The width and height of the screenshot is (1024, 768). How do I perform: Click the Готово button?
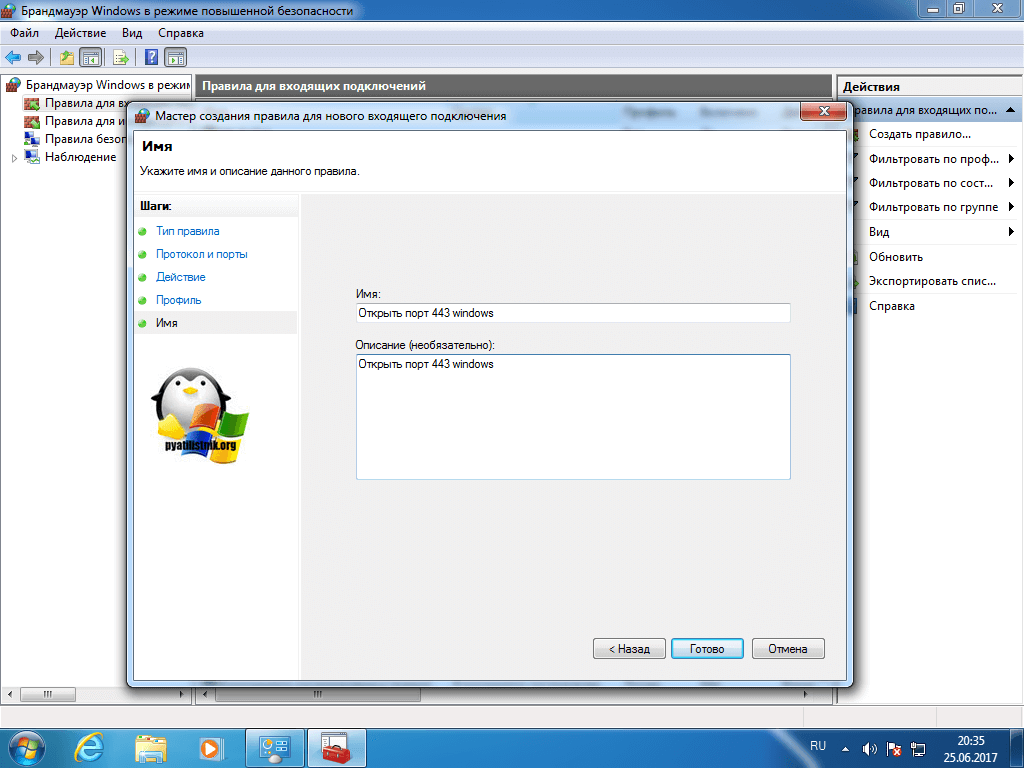[706, 649]
